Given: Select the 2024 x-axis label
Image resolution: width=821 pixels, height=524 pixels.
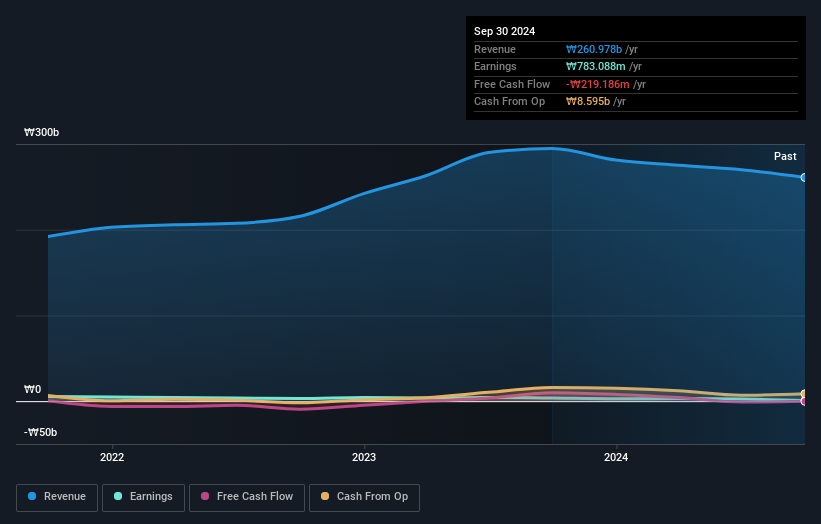Looking at the screenshot, I should [x=616, y=457].
